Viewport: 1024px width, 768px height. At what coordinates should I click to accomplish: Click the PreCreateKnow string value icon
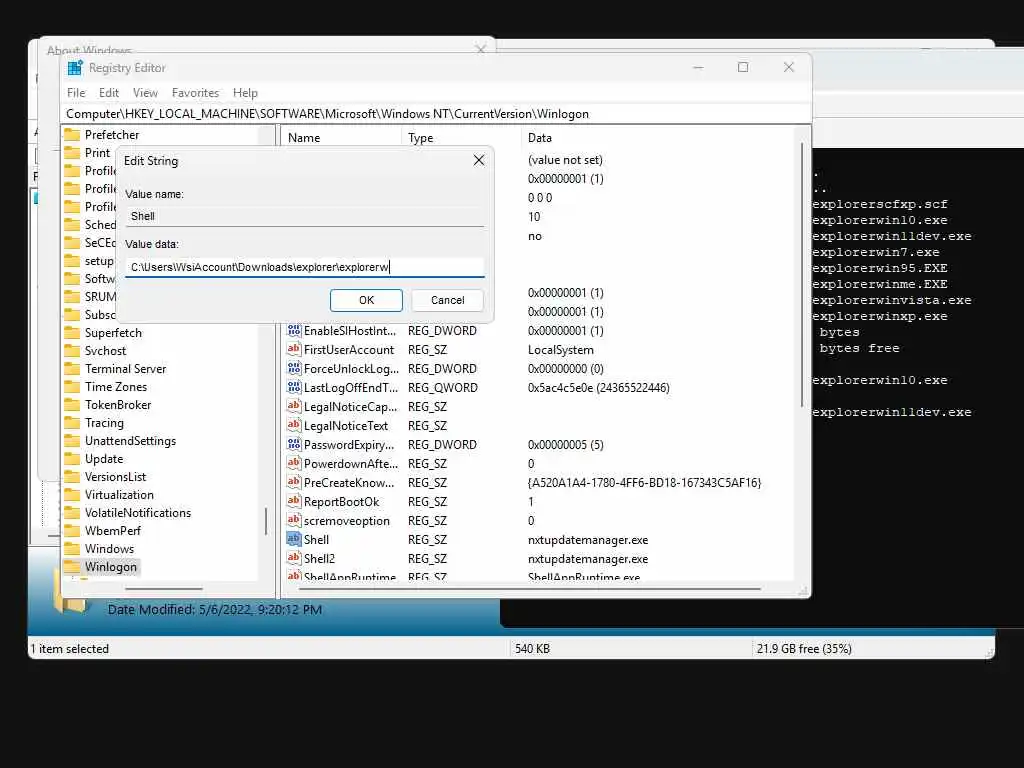tap(294, 482)
